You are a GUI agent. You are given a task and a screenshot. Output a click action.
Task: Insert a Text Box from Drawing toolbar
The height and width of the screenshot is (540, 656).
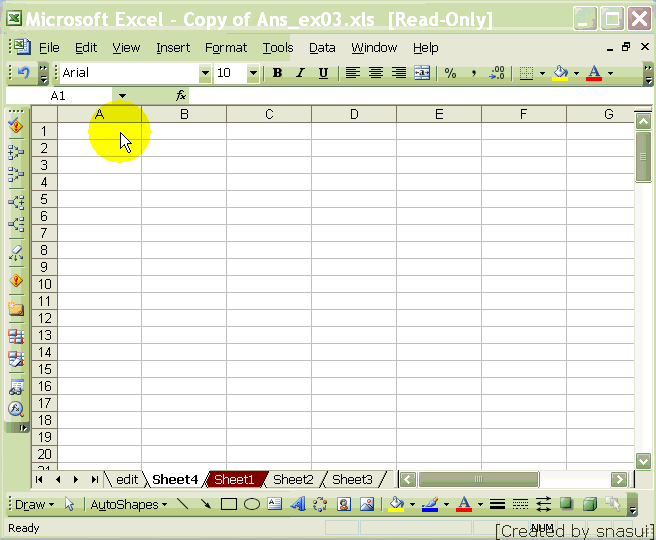274,504
